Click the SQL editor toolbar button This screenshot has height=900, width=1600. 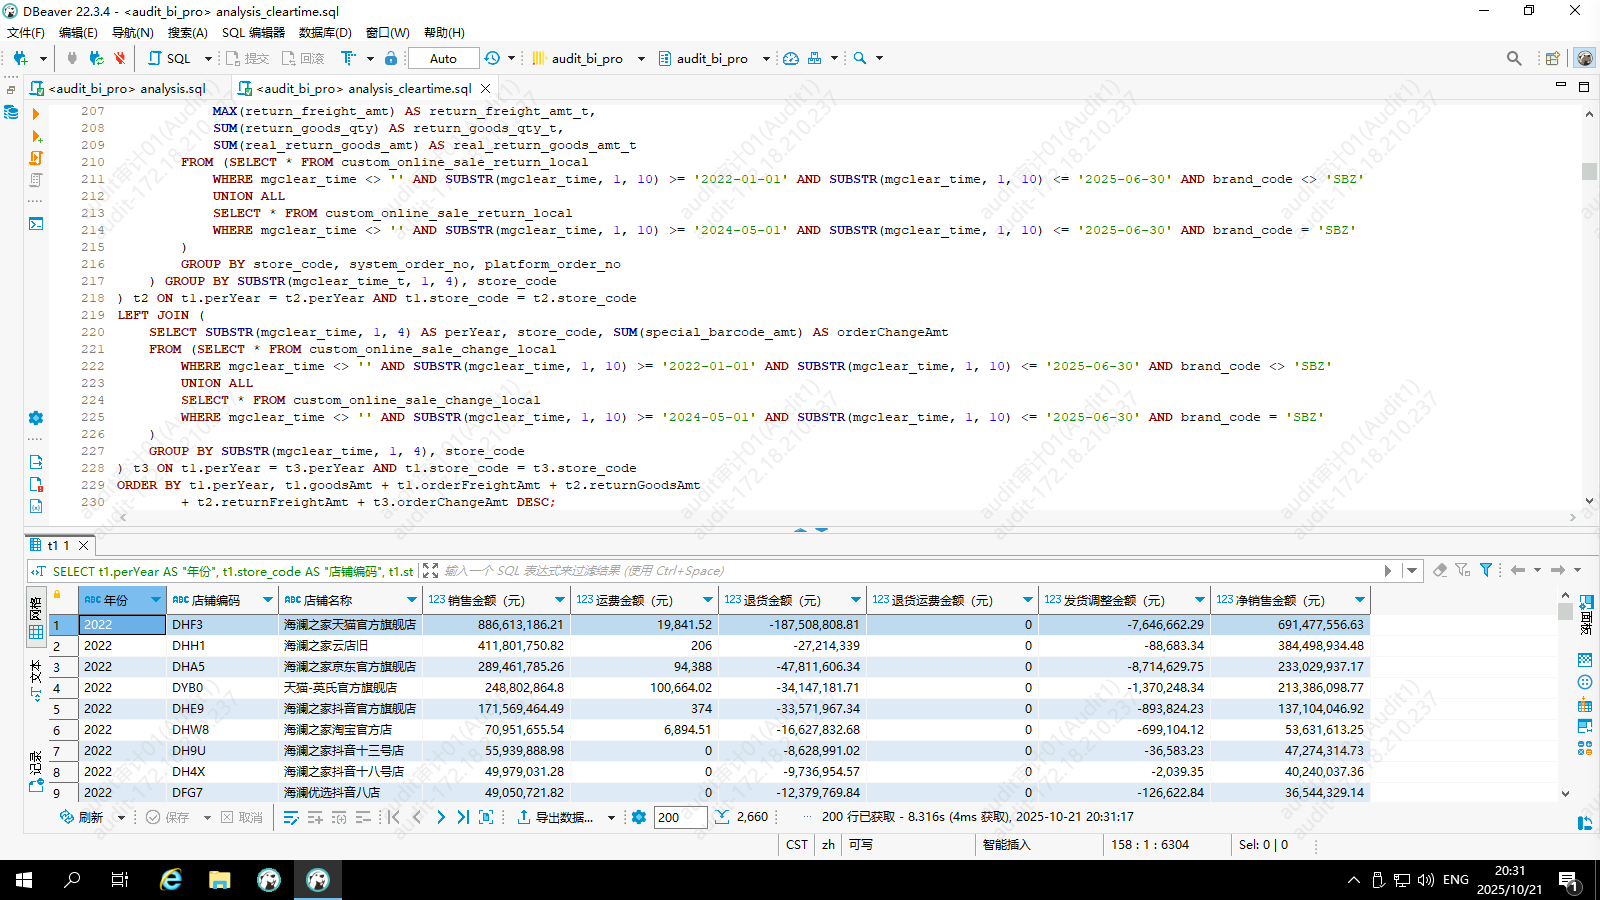pyautogui.click(x=170, y=58)
